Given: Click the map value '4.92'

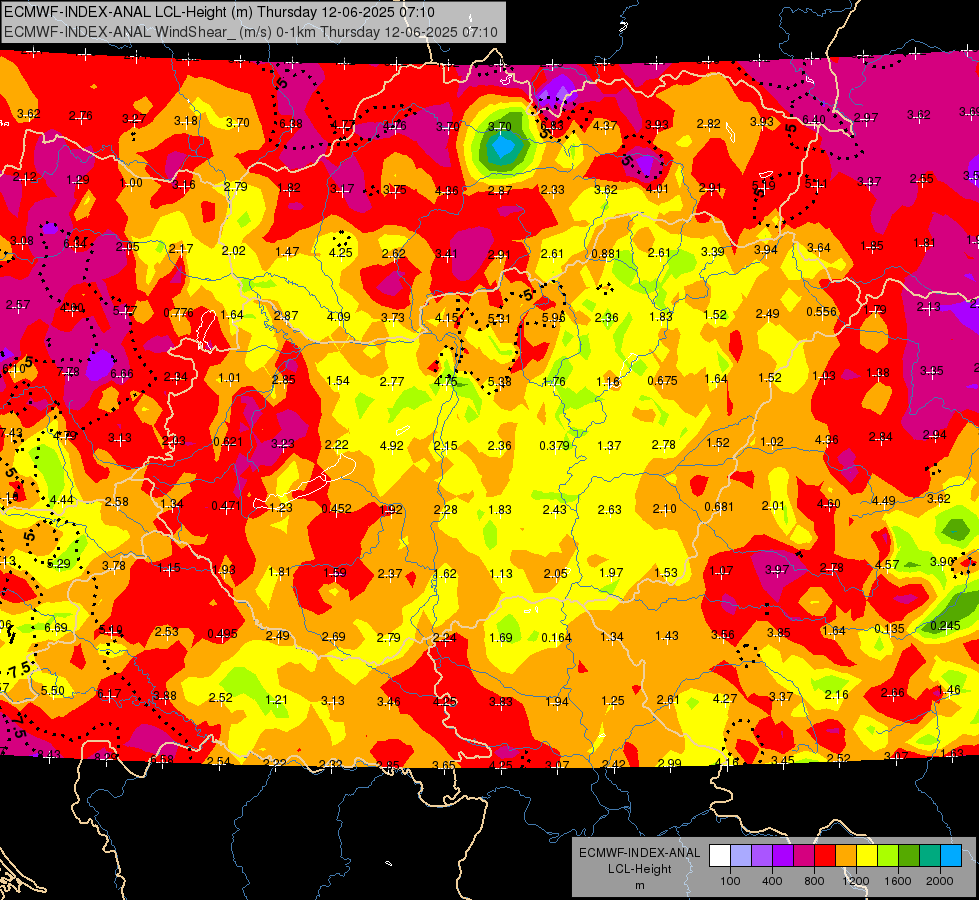Looking at the screenshot, I should [x=391, y=446].
